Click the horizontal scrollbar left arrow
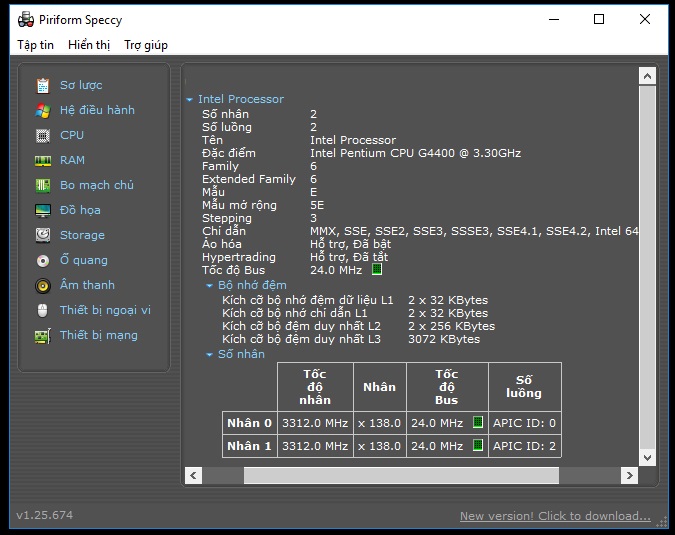This screenshot has height=535, width=675. pyautogui.click(x=193, y=476)
